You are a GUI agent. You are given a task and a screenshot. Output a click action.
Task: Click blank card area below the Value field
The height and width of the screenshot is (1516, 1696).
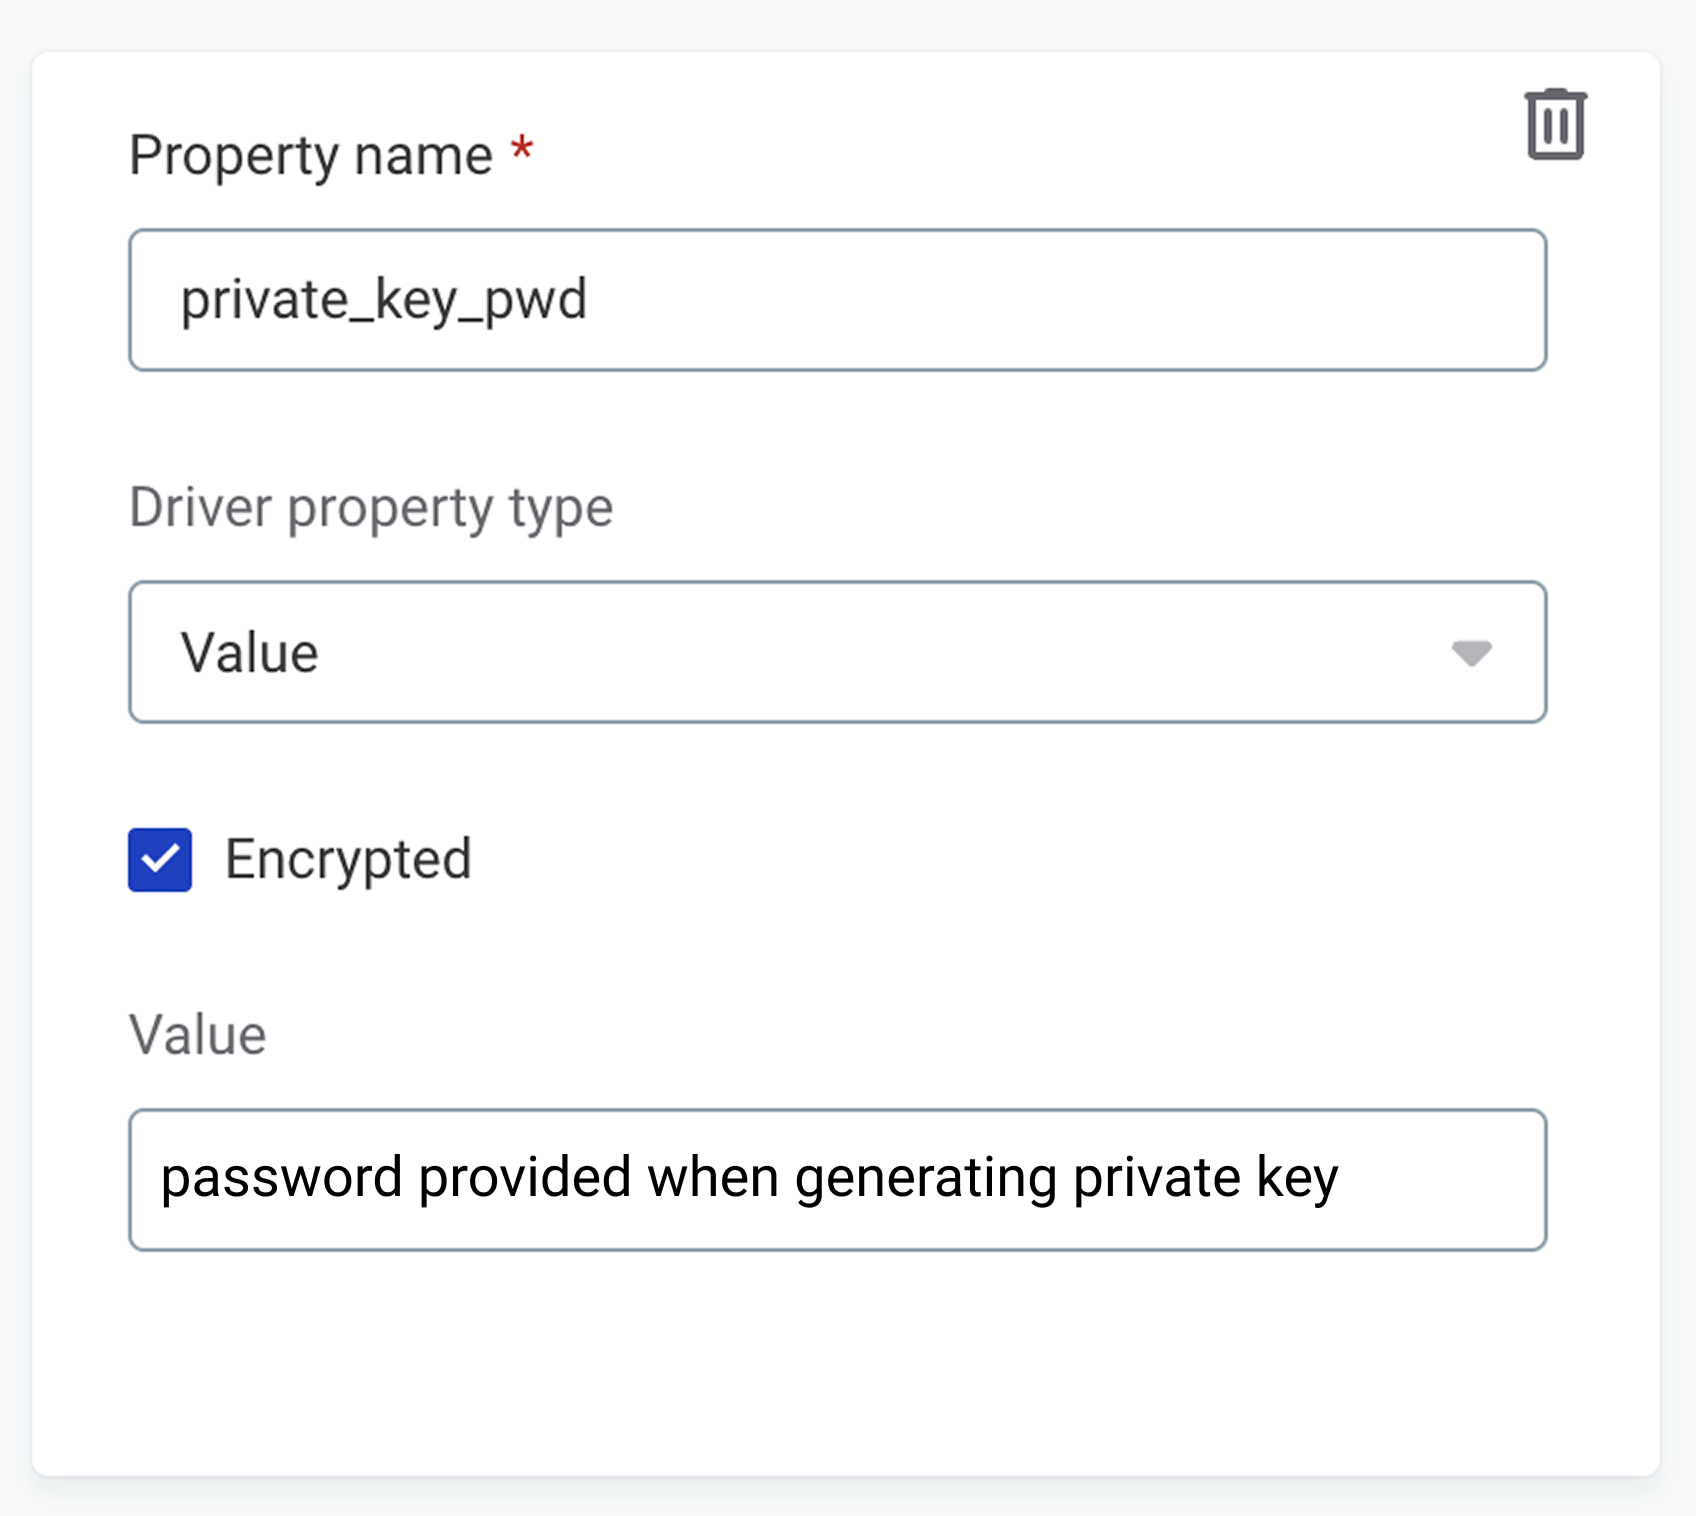(837, 1360)
